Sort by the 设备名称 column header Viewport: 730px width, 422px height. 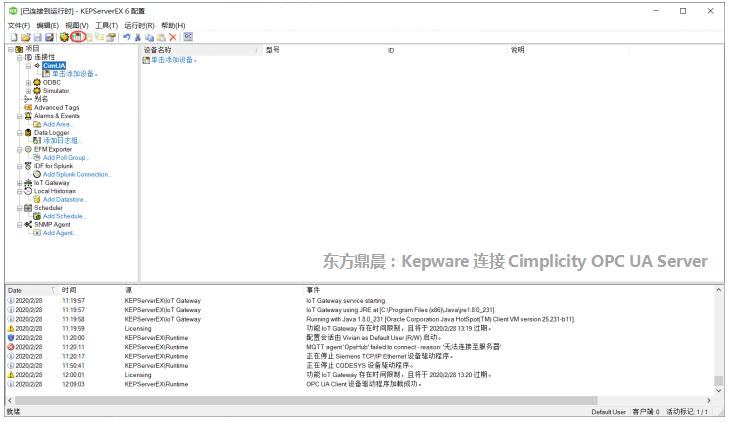click(x=200, y=50)
